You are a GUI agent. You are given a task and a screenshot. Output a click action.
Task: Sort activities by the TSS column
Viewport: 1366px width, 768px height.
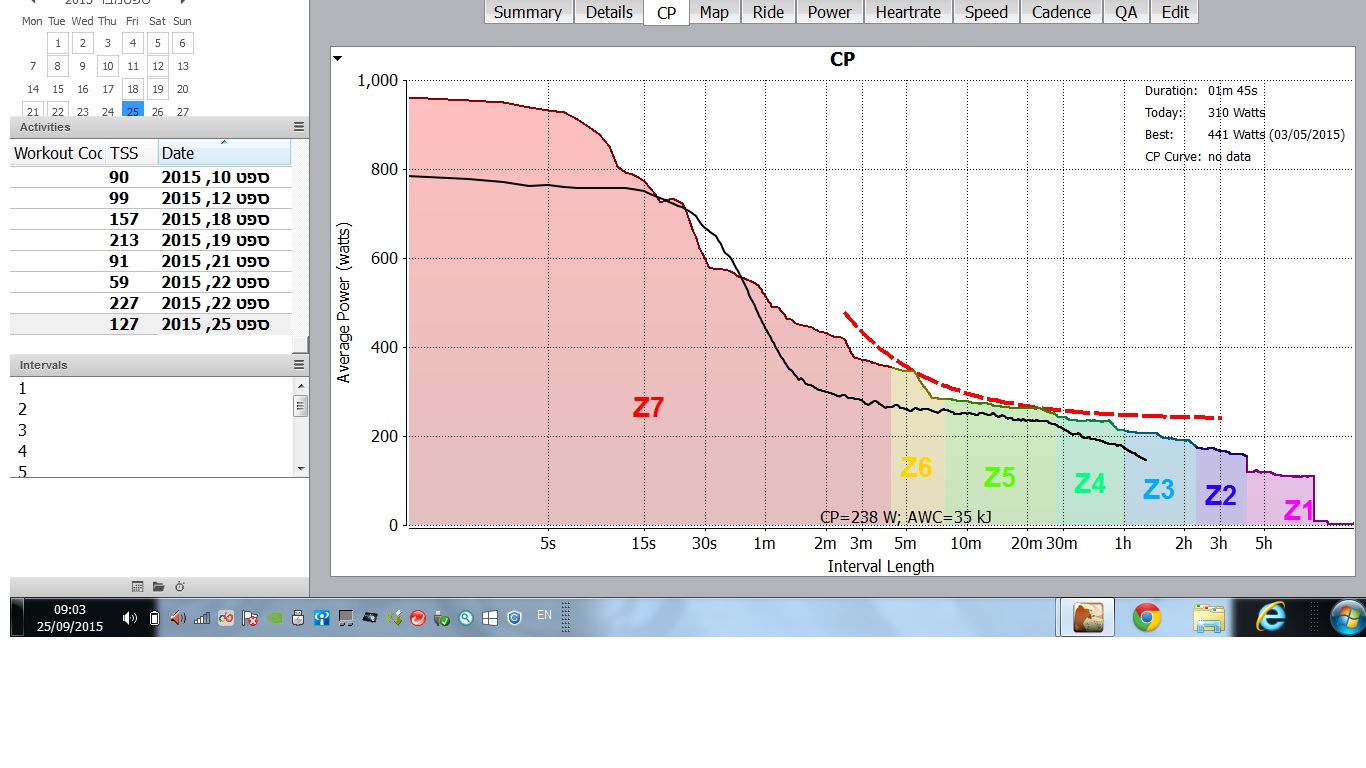tap(131, 153)
